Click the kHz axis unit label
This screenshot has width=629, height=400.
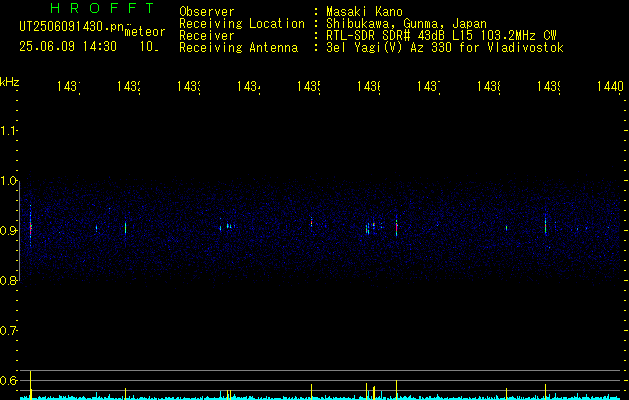point(9,82)
